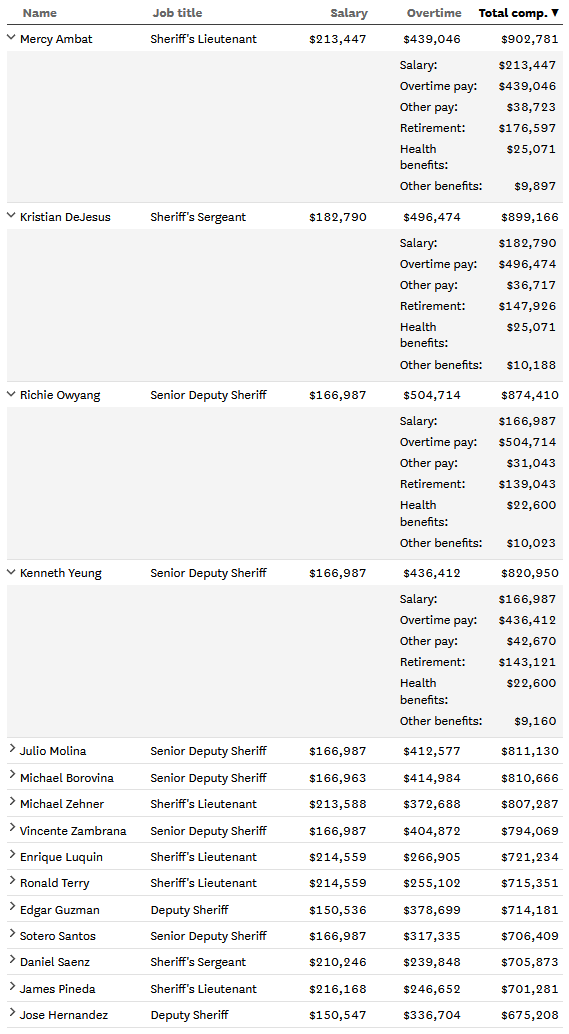Expand Julio Molina row chevron
Viewport: 569px width, 1034px height.
pyautogui.click(x=12, y=748)
